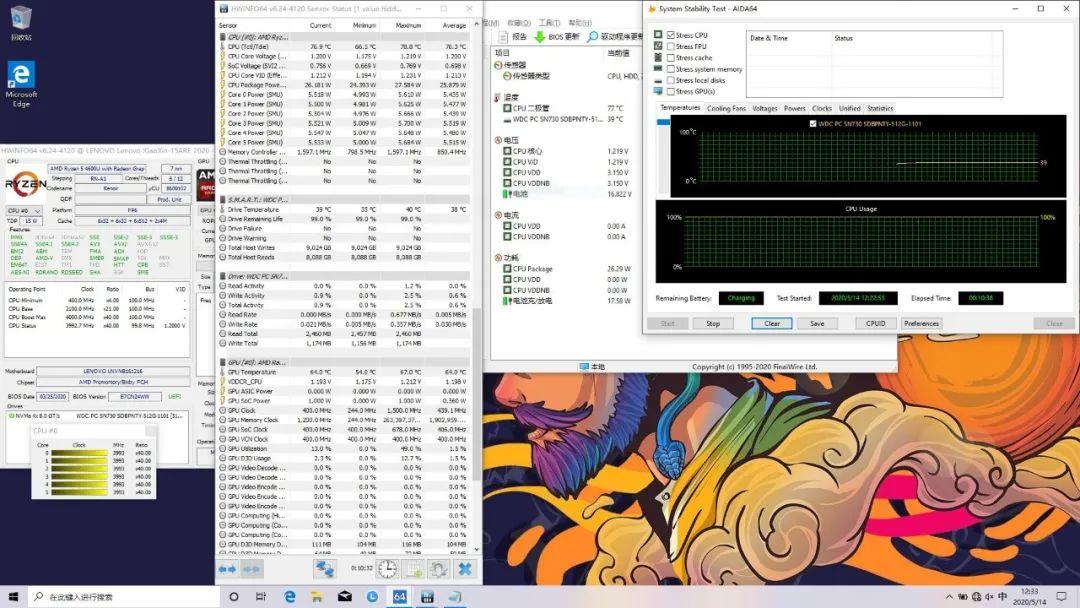Open Preferences in the stability test window
The width and height of the screenshot is (1080, 608).
click(922, 323)
